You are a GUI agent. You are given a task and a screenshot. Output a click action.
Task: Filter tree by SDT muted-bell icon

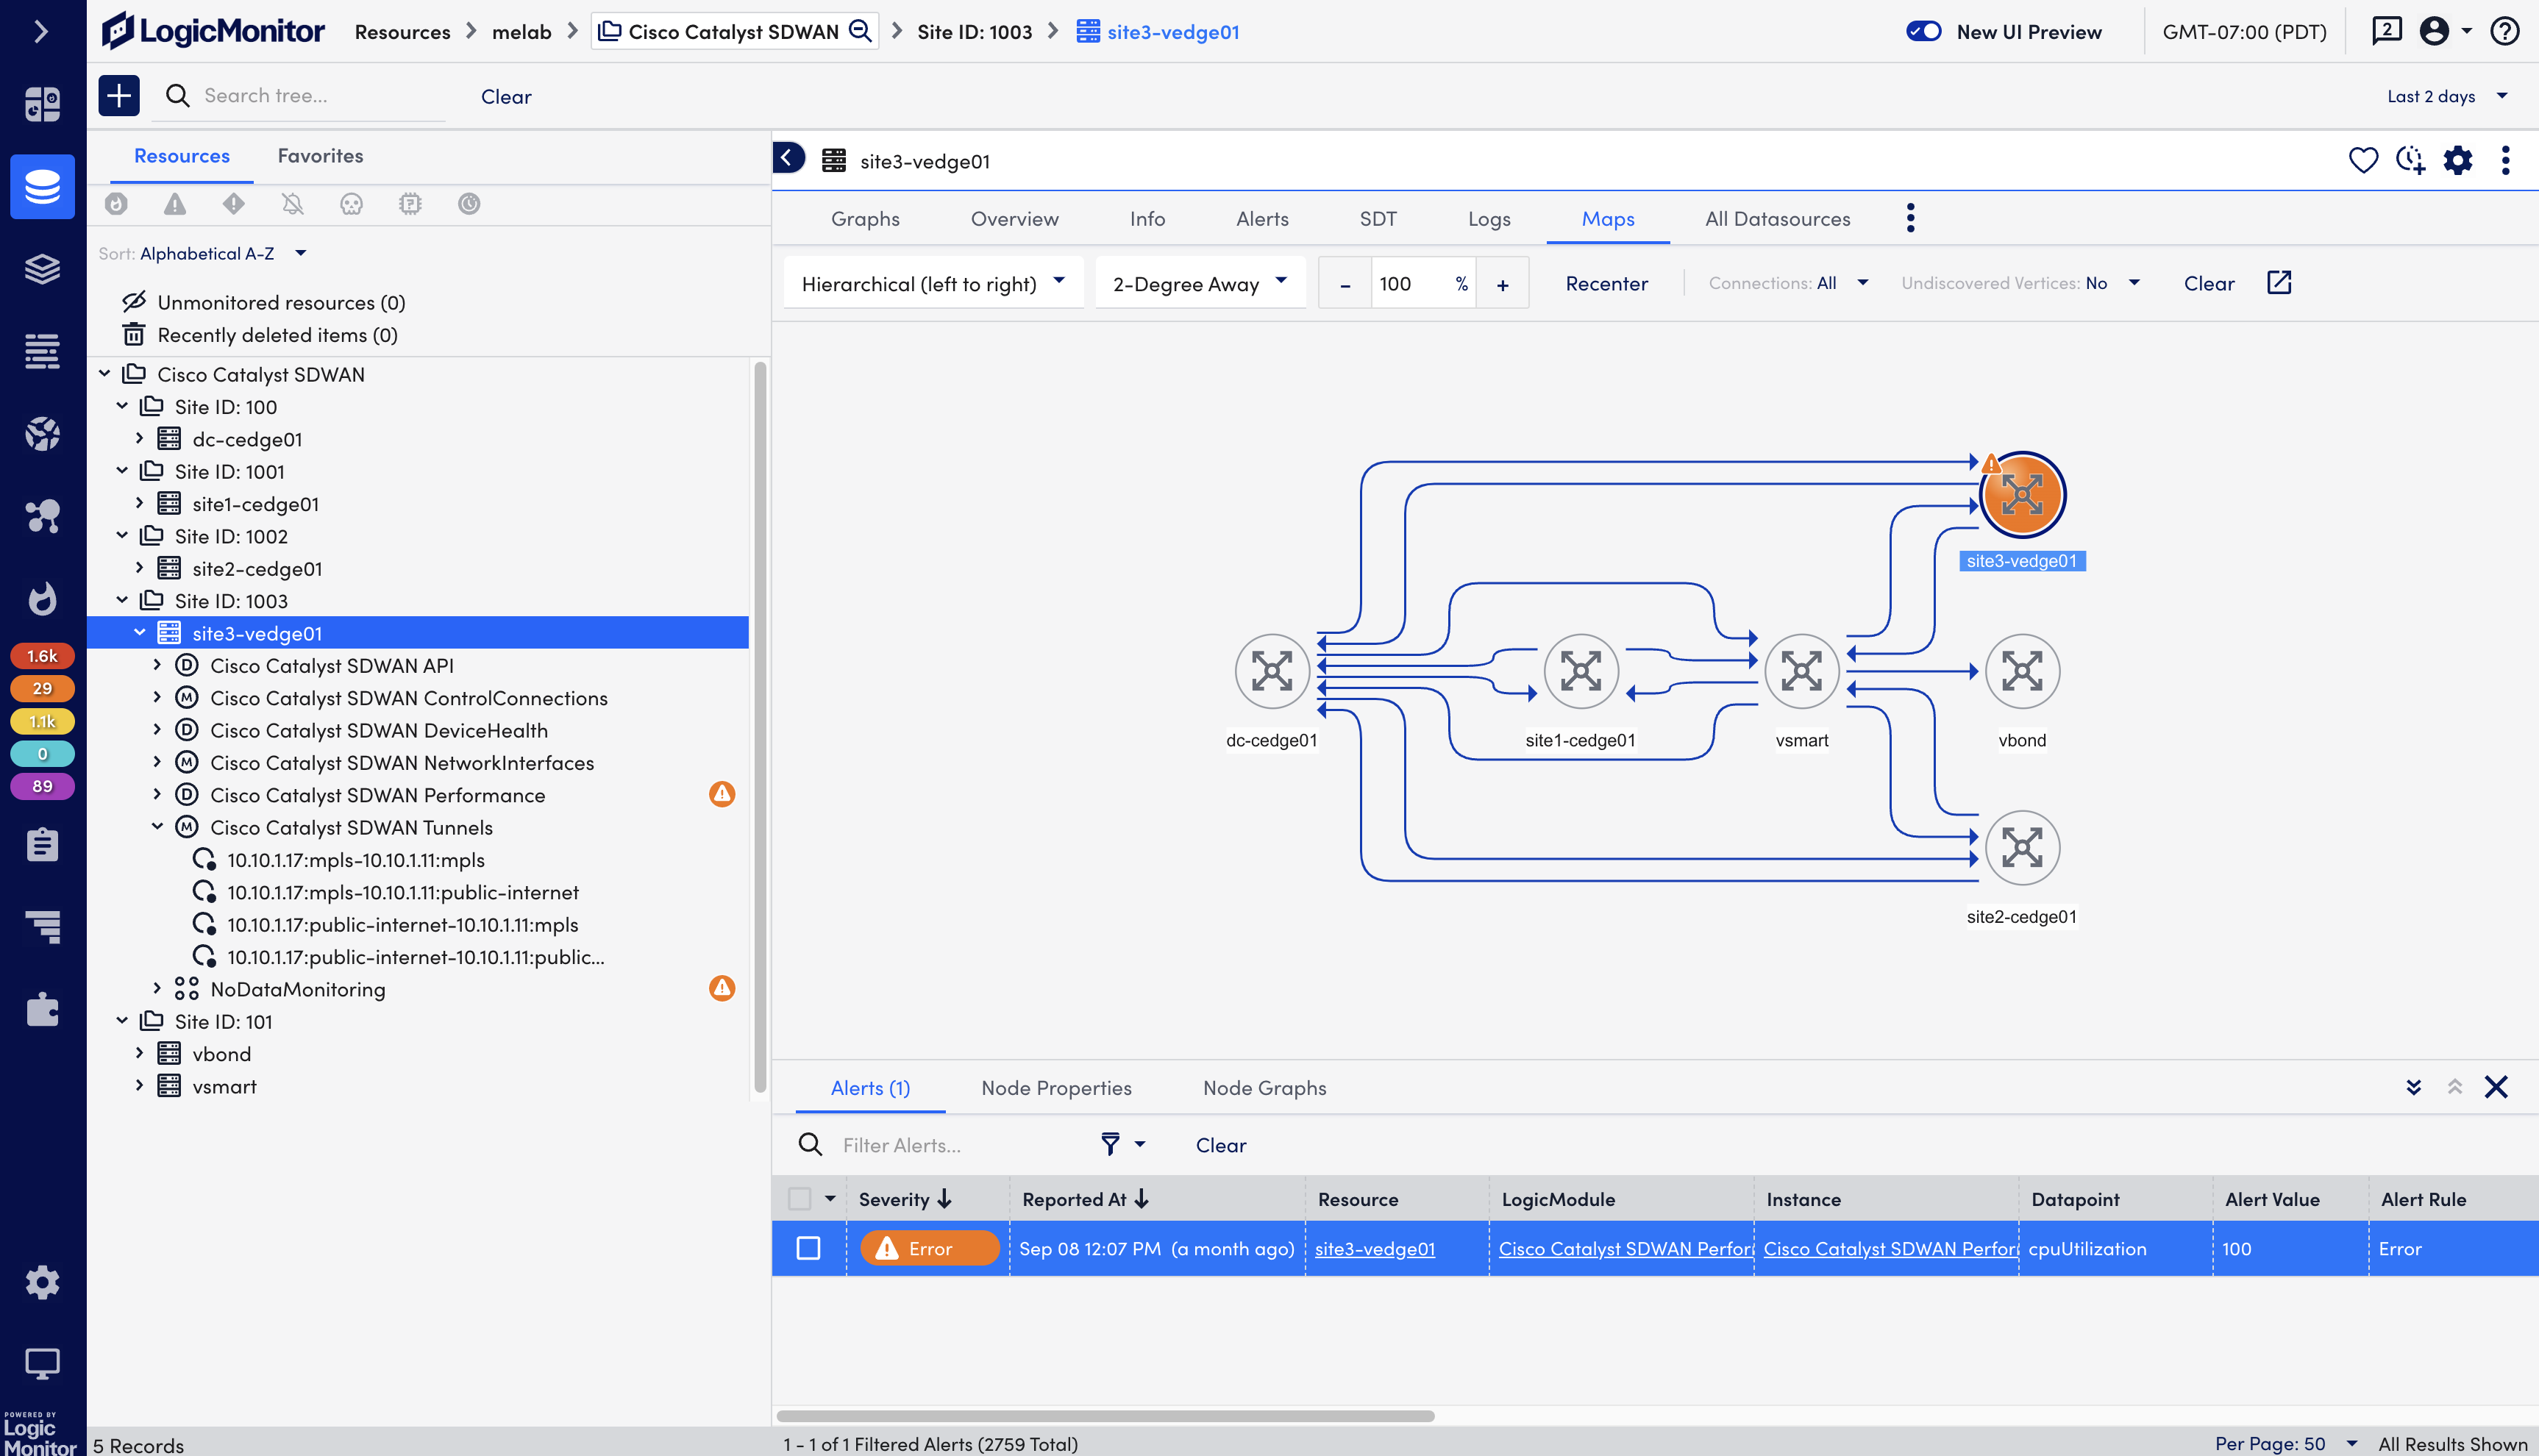pyautogui.click(x=293, y=204)
